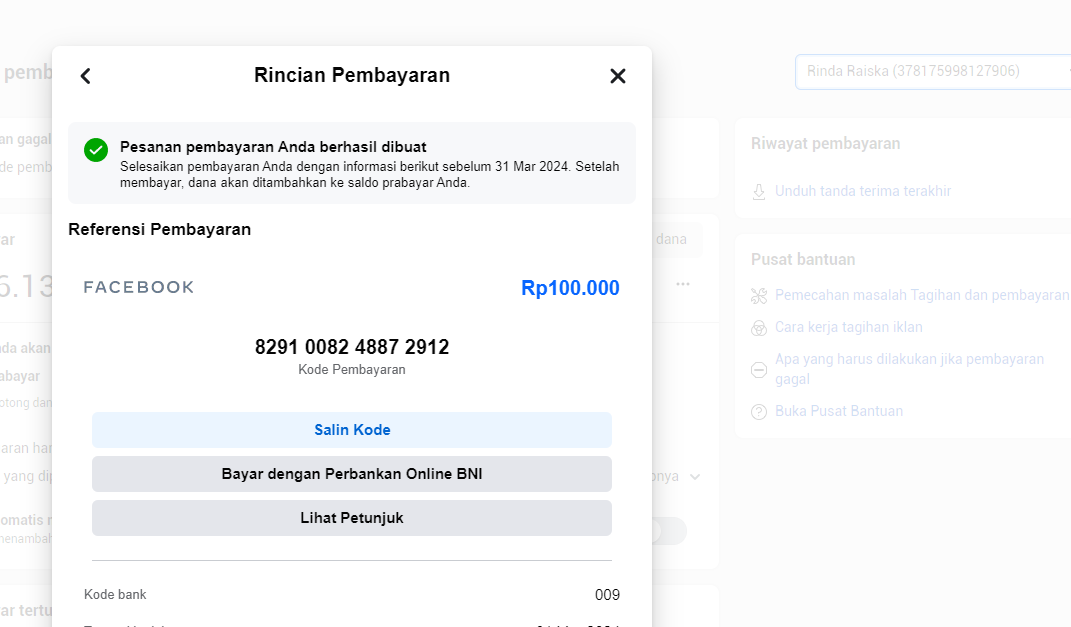
Task: Click the download receipt icon
Action: point(759,192)
